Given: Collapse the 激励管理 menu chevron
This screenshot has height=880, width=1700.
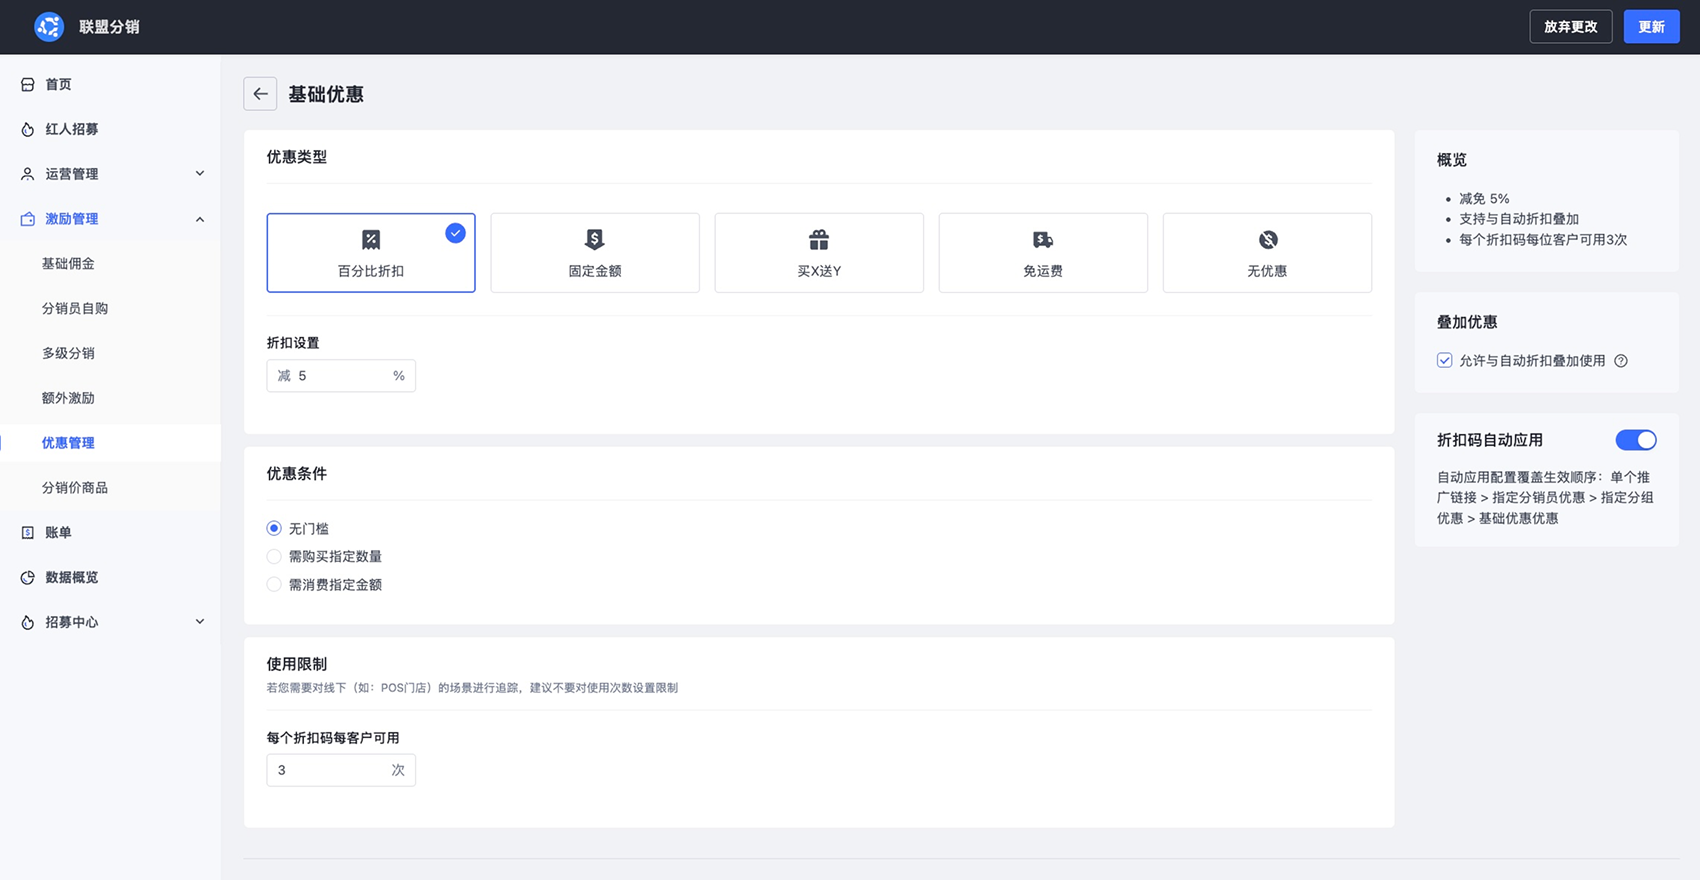Looking at the screenshot, I should point(200,219).
